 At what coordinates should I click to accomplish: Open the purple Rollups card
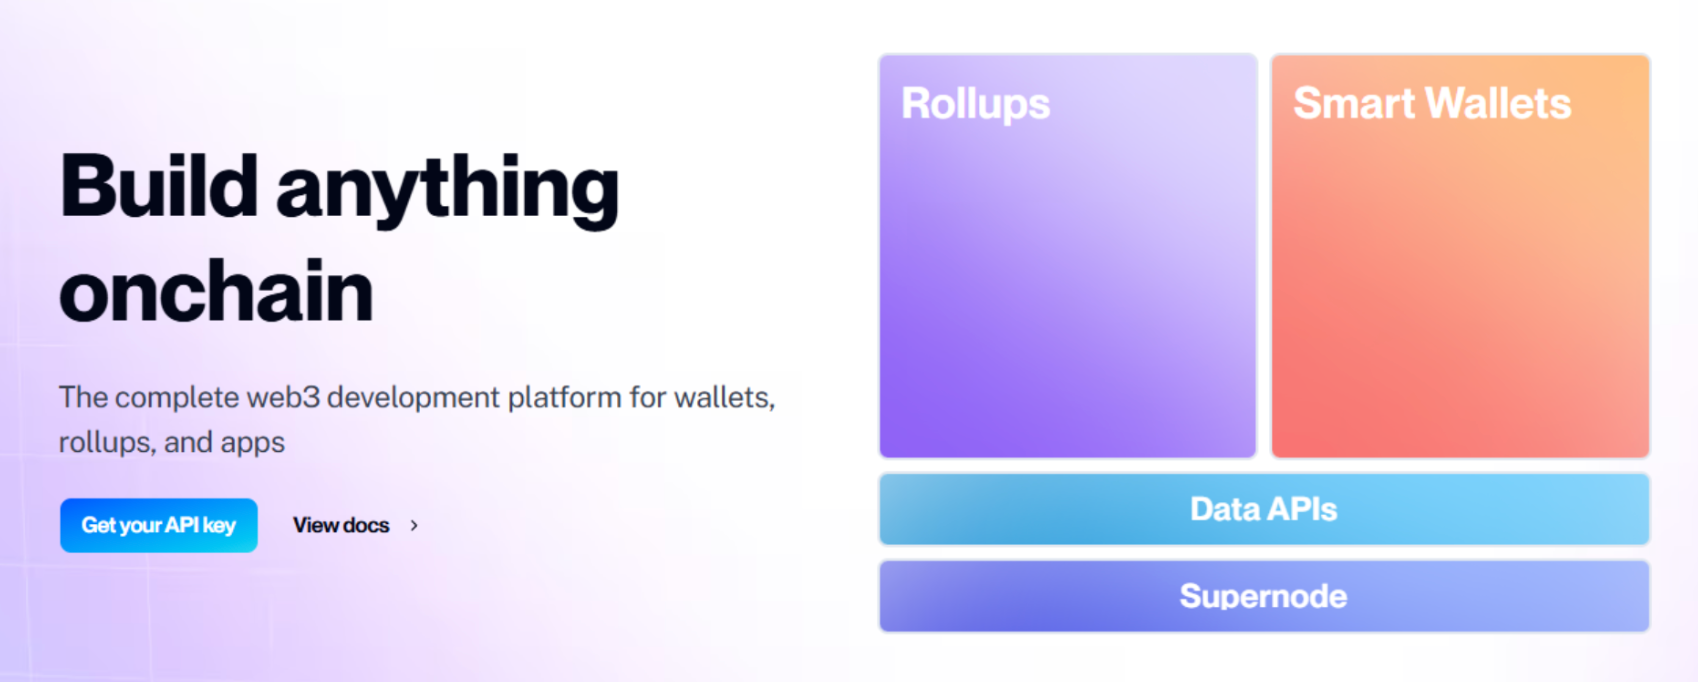[x=1068, y=256]
